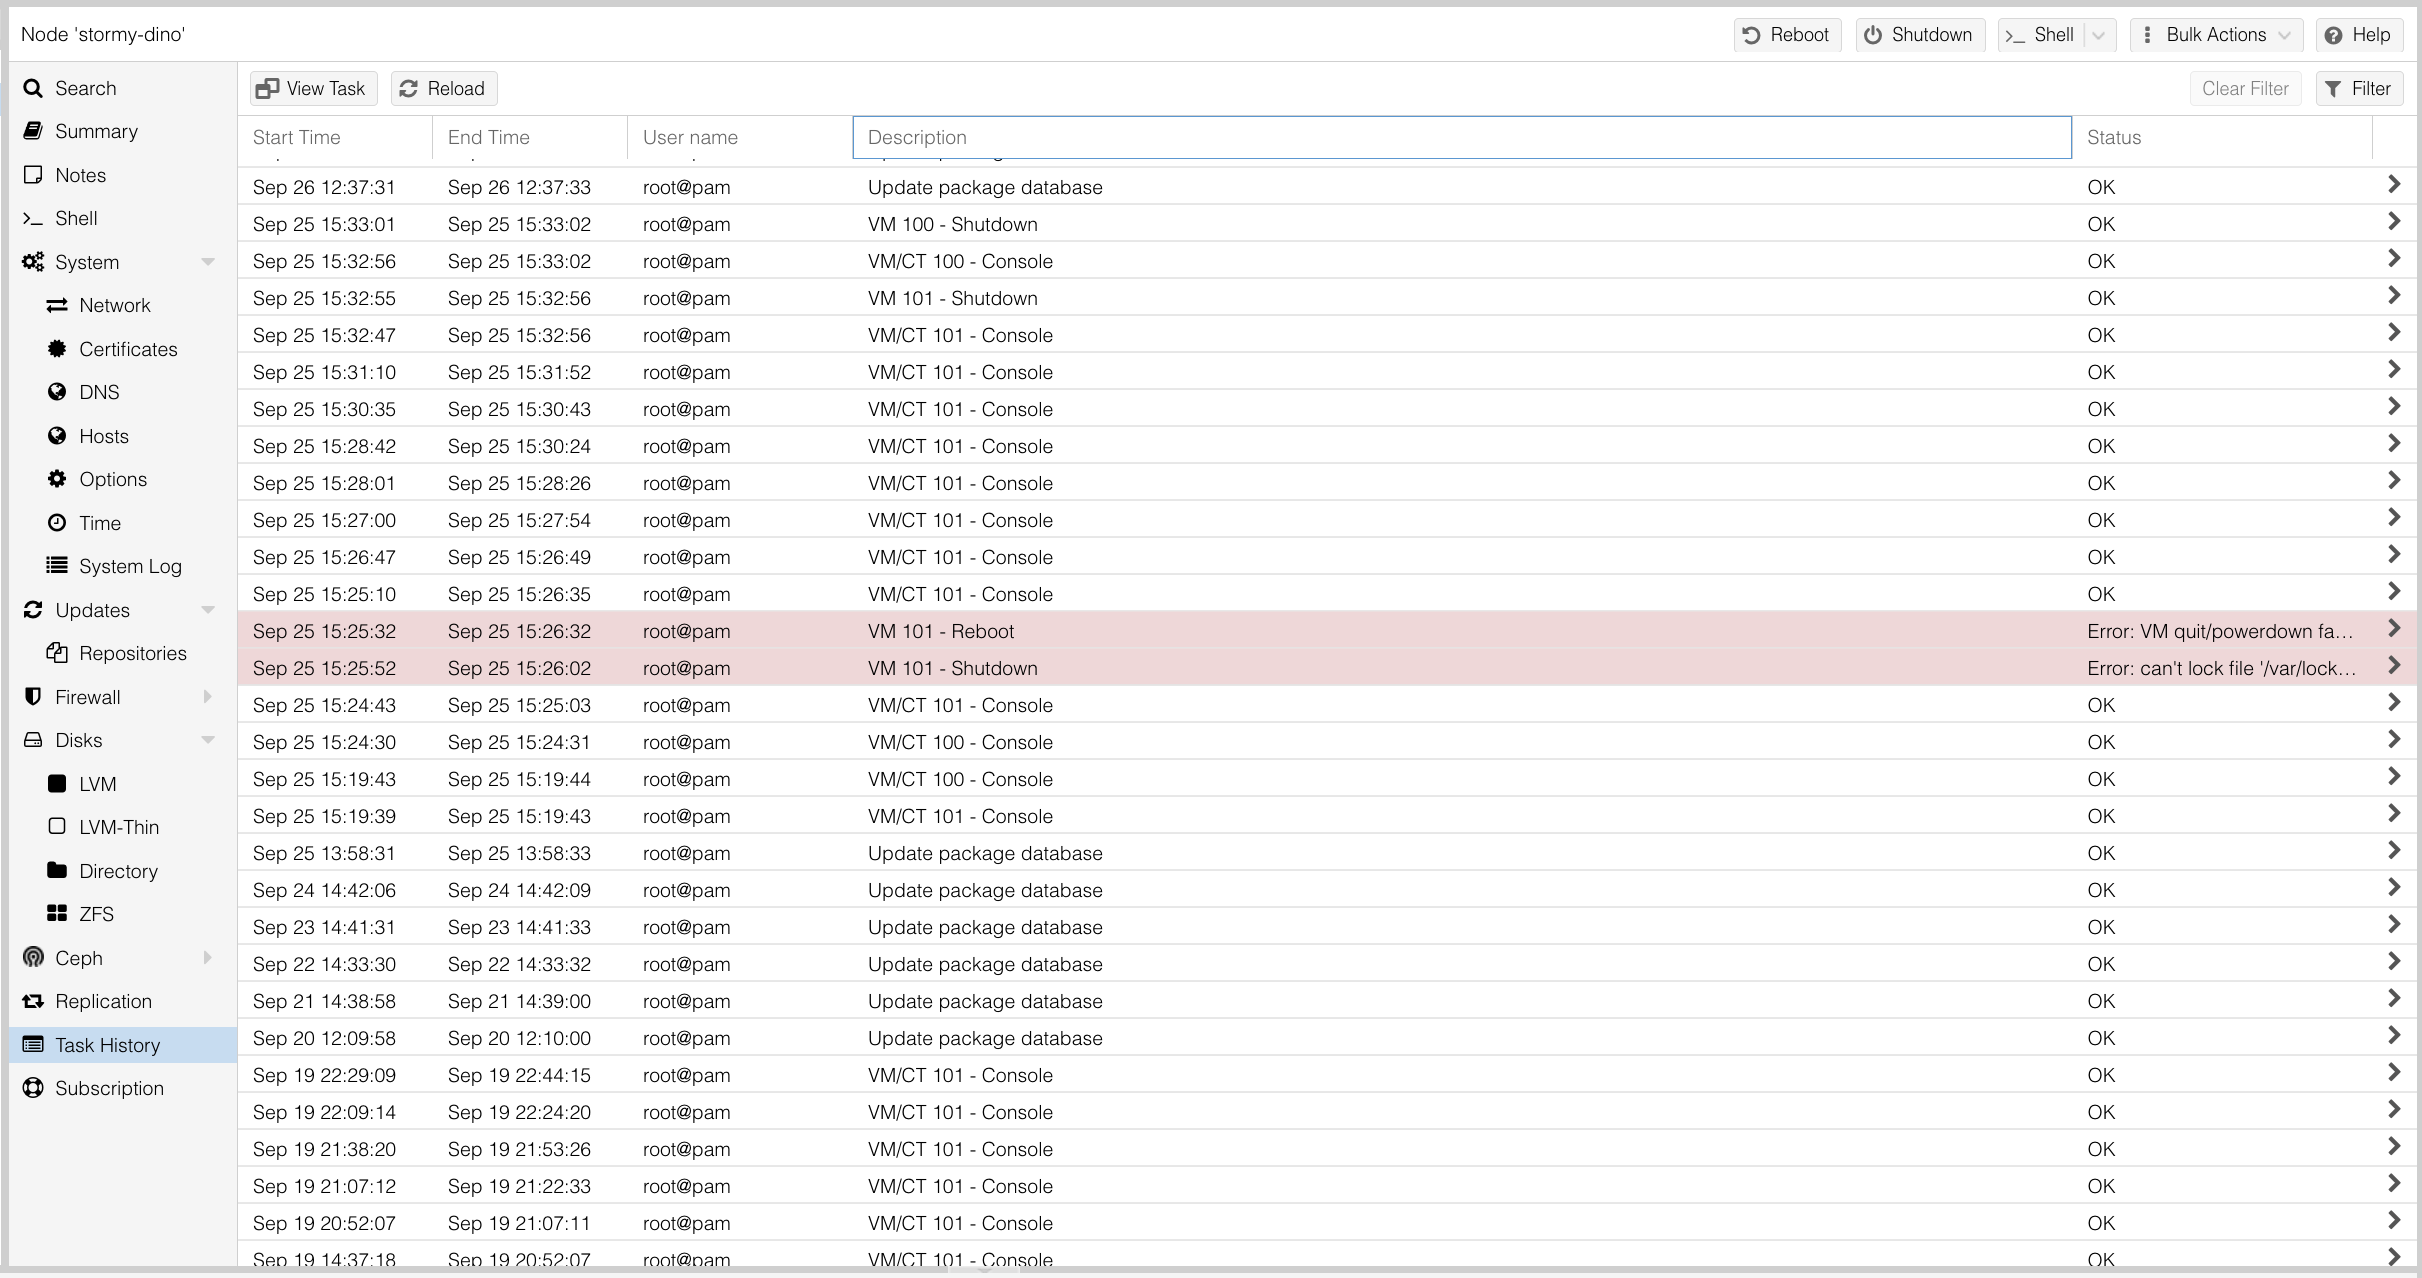Screen dimensions: 2422x1278
Task: Click the Replication sidebar icon
Action: (33, 1001)
